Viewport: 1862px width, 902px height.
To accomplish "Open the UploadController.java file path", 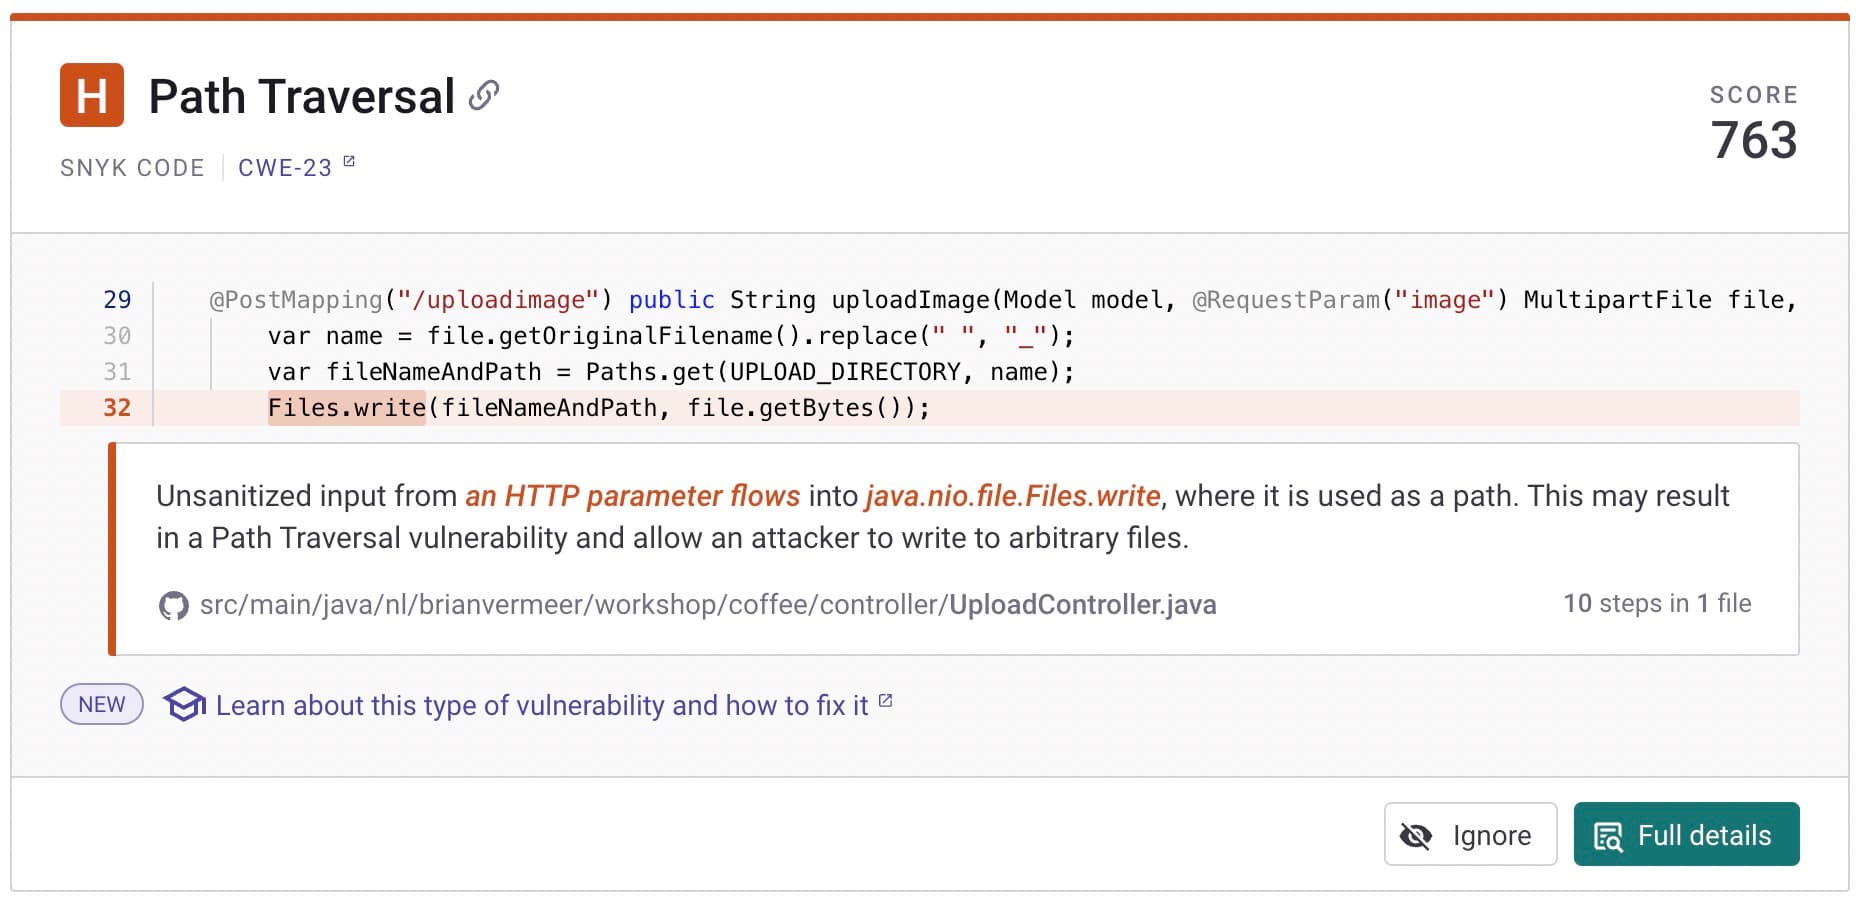I will [x=708, y=605].
